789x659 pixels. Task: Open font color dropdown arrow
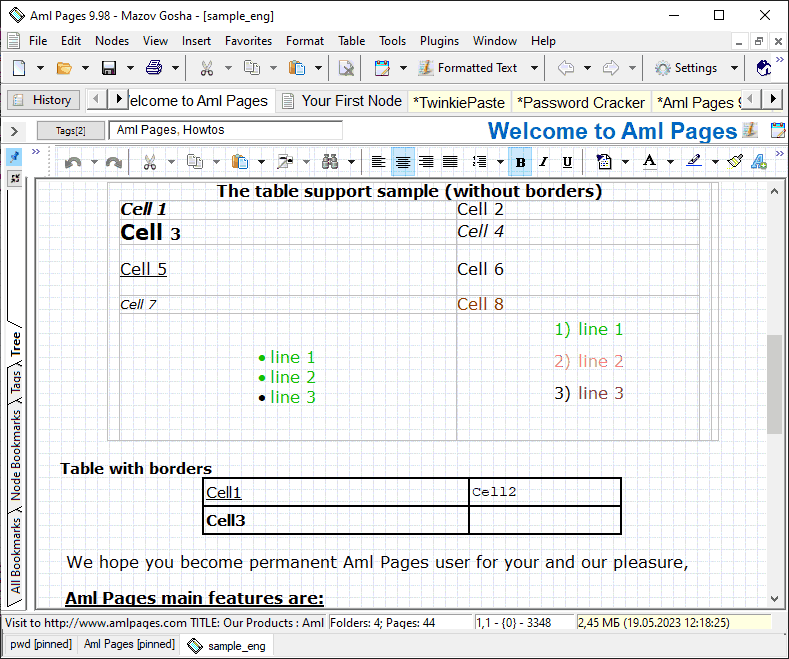(670, 162)
